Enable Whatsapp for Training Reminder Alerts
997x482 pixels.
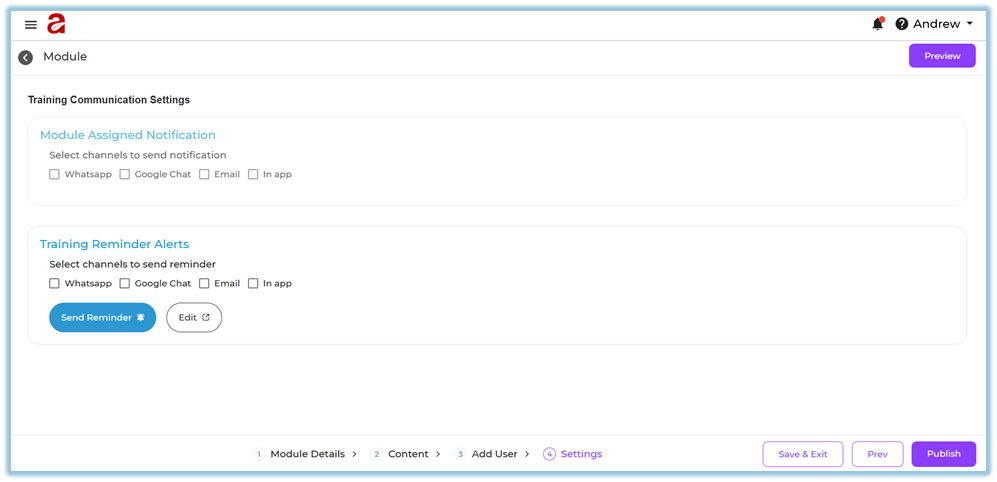coord(55,283)
